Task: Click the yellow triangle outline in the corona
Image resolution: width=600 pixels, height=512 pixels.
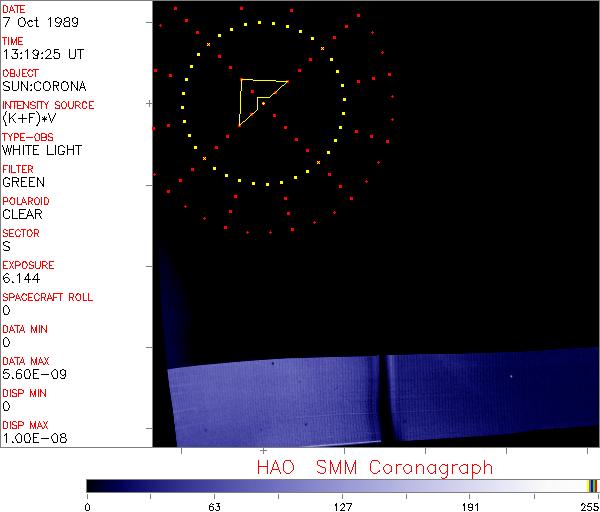Action: pyautogui.click(x=242, y=102)
